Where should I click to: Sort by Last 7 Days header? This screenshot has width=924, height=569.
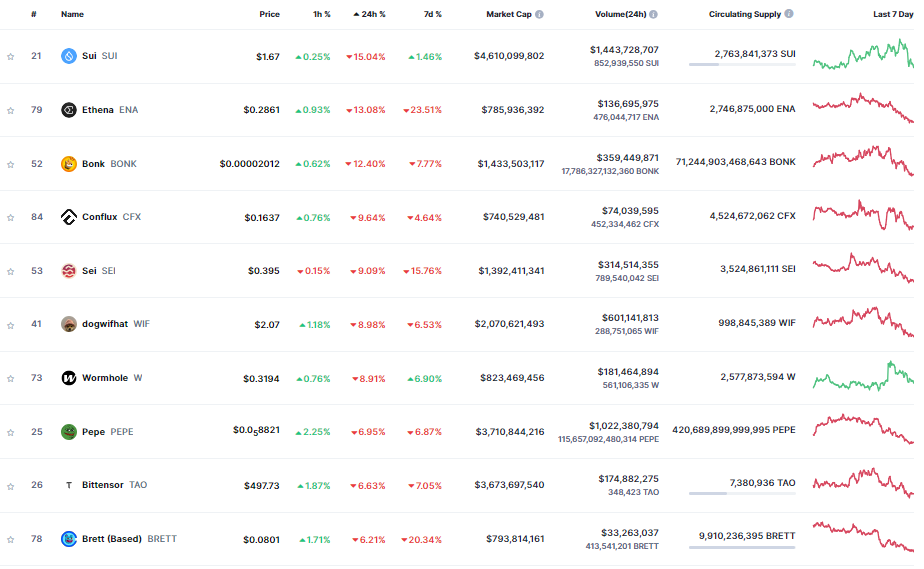click(893, 14)
